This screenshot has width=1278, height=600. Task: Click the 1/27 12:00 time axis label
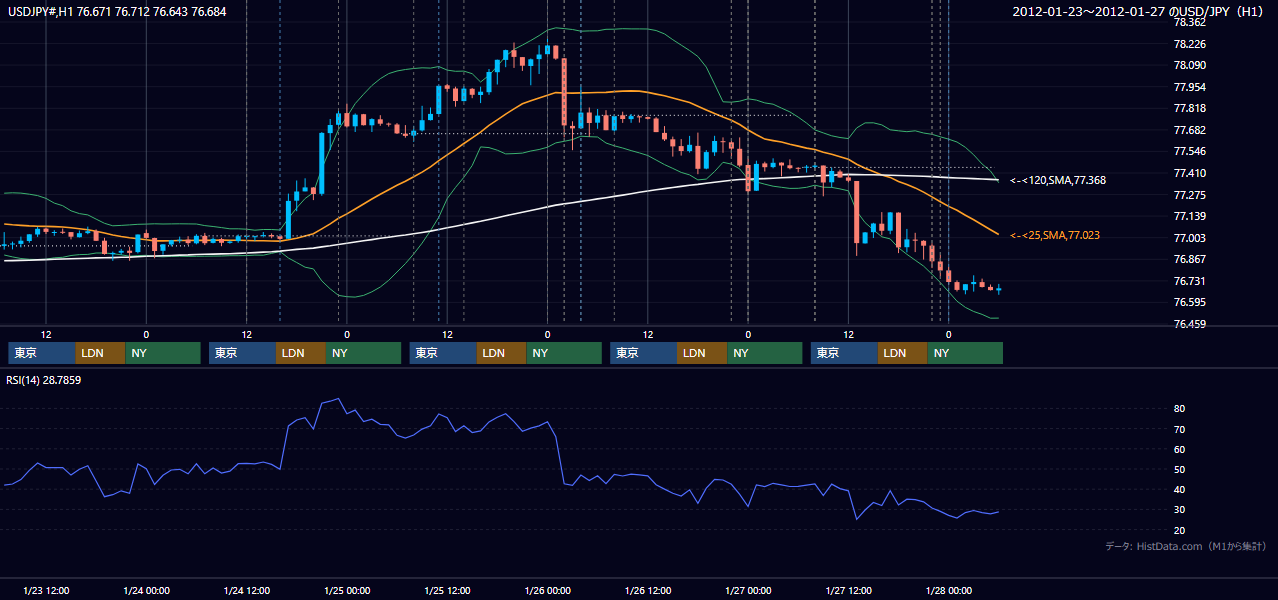tap(848, 590)
